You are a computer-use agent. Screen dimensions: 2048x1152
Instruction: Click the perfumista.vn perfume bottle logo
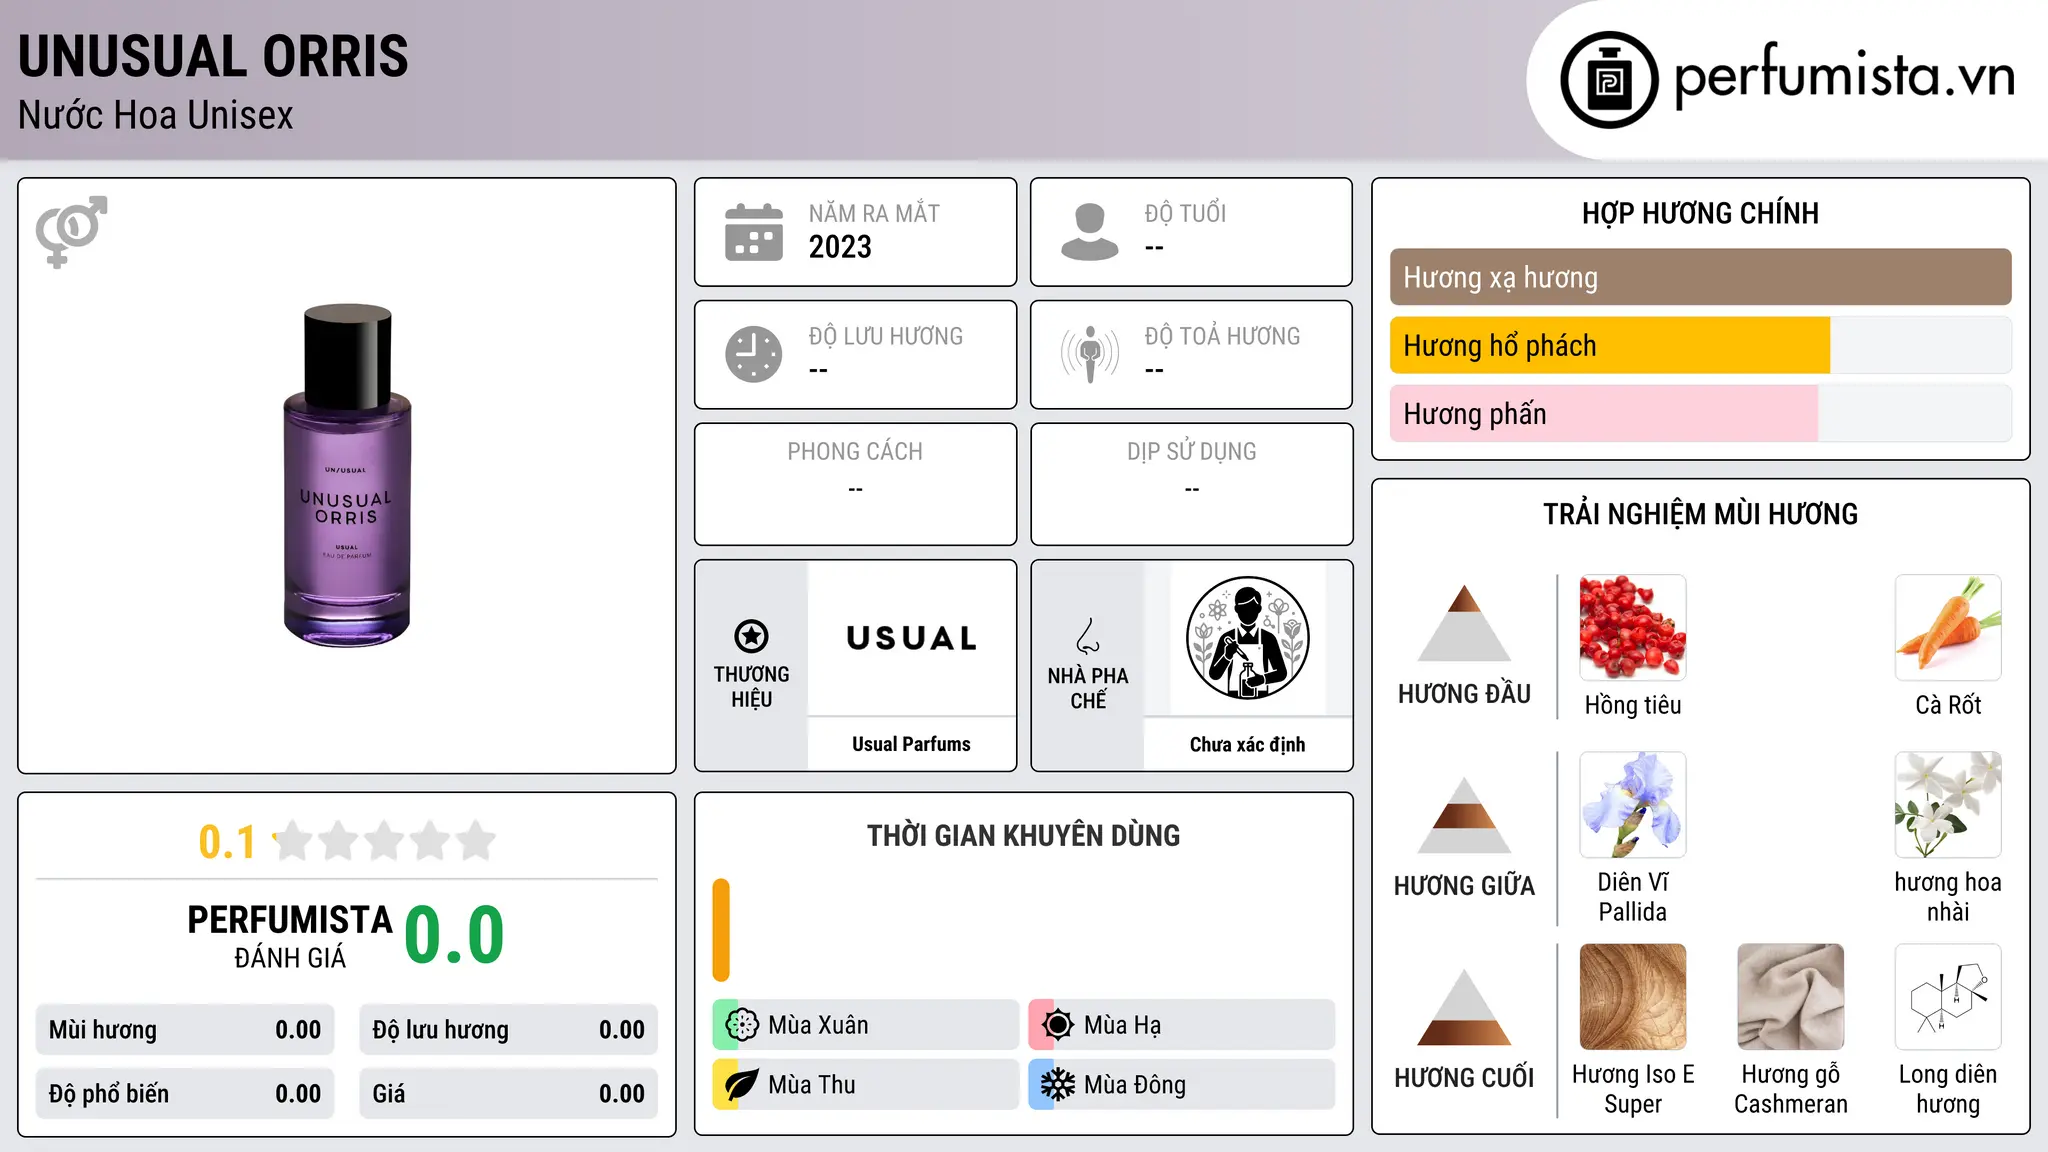click(x=1609, y=80)
